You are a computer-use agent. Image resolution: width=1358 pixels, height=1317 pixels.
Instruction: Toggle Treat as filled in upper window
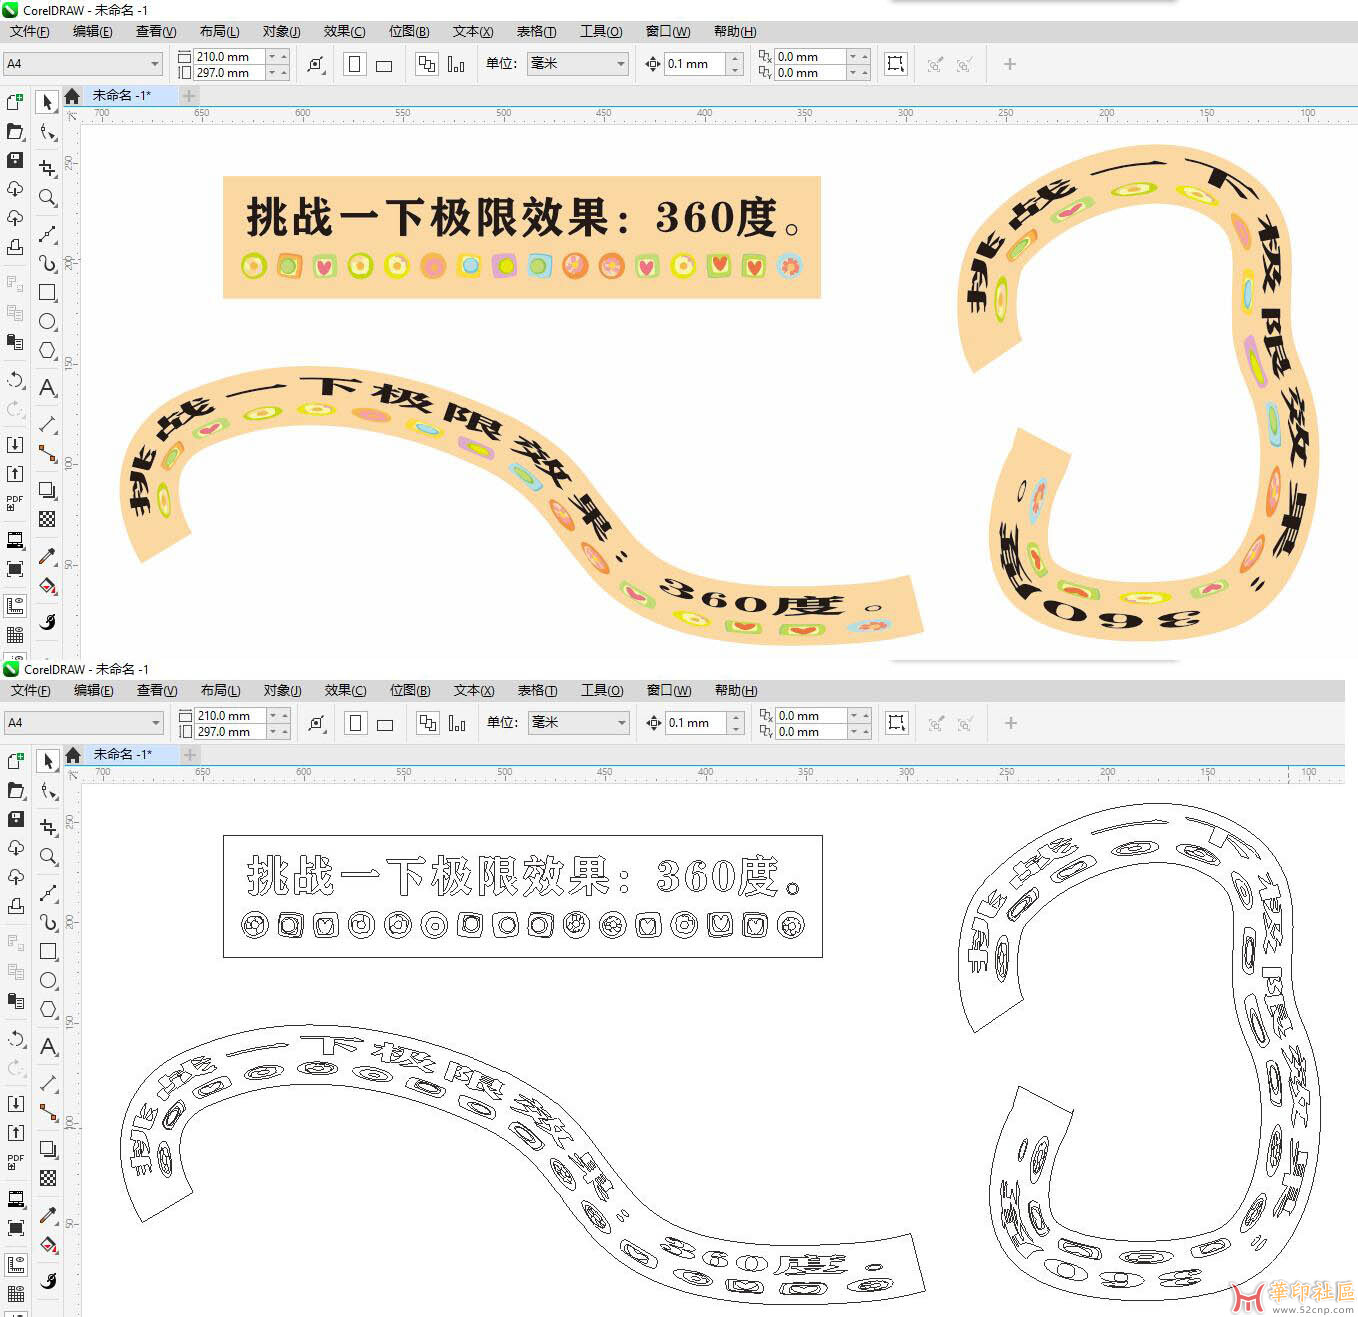tap(896, 64)
